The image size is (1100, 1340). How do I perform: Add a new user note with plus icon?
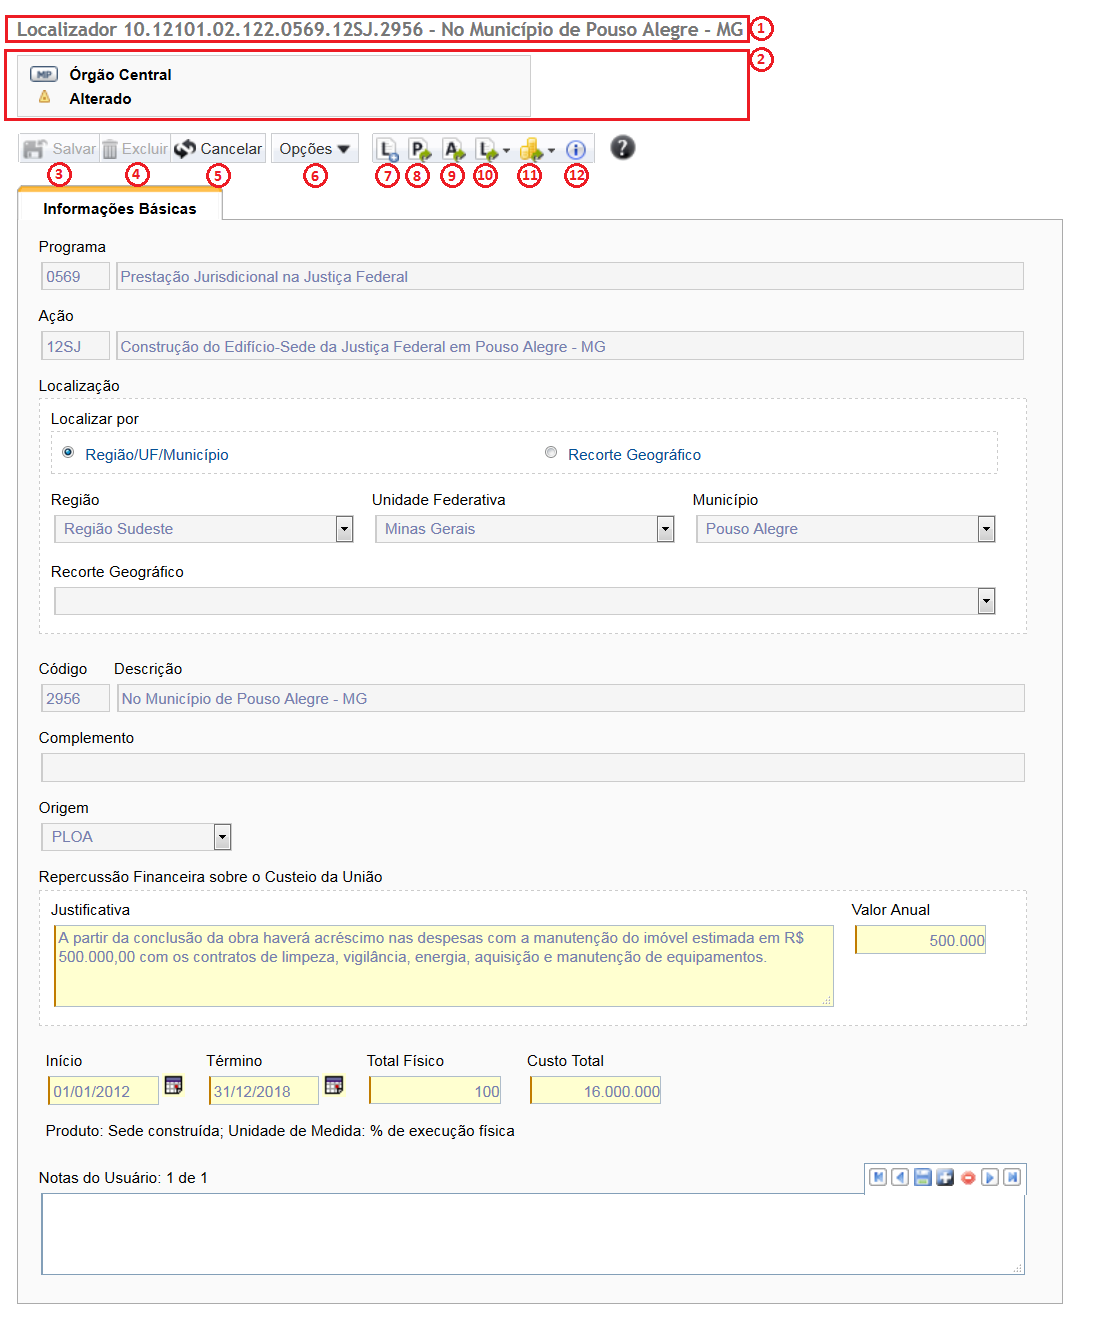945,1178
